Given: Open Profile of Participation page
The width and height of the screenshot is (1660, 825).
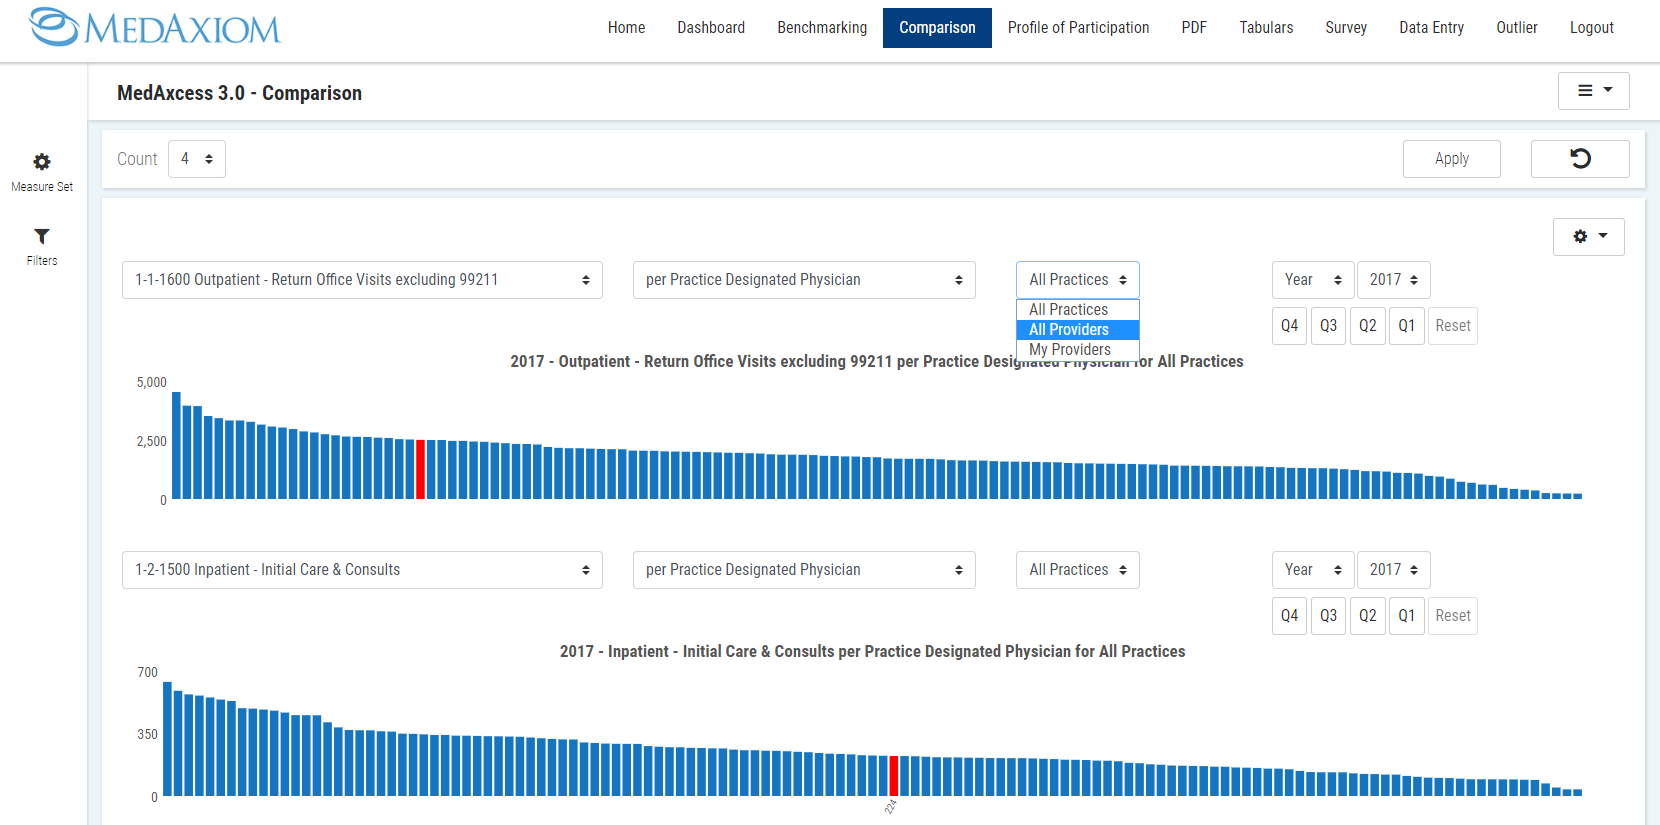Looking at the screenshot, I should 1078,28.
